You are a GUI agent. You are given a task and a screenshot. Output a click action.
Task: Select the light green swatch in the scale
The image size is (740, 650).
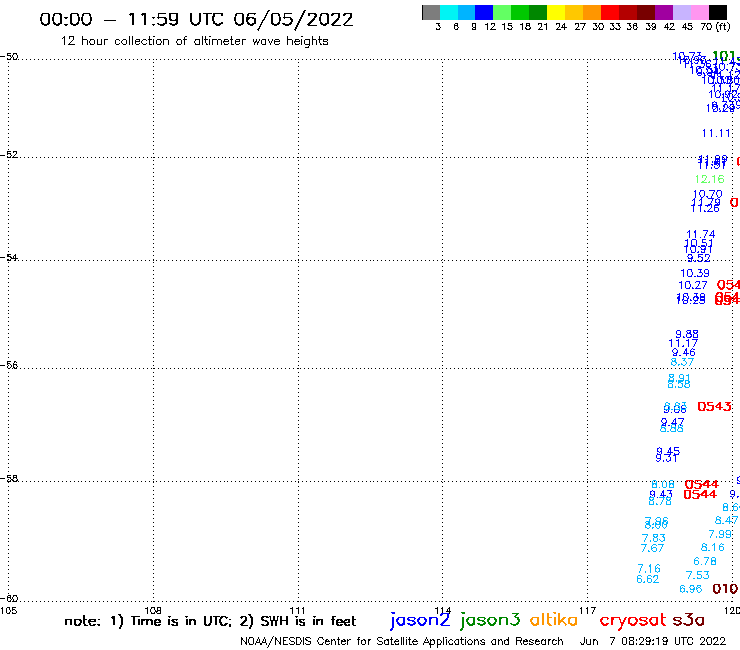pos(502,12)
